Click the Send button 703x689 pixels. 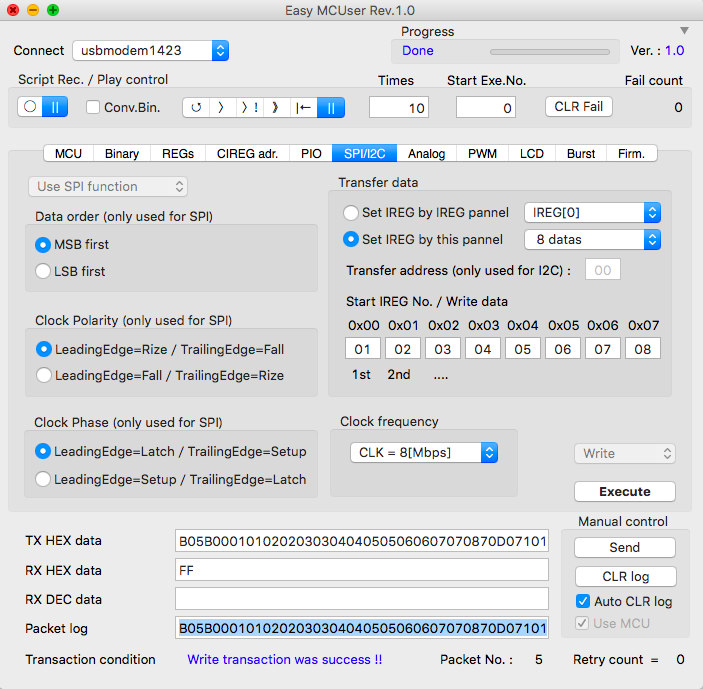[x=625, y=547]
